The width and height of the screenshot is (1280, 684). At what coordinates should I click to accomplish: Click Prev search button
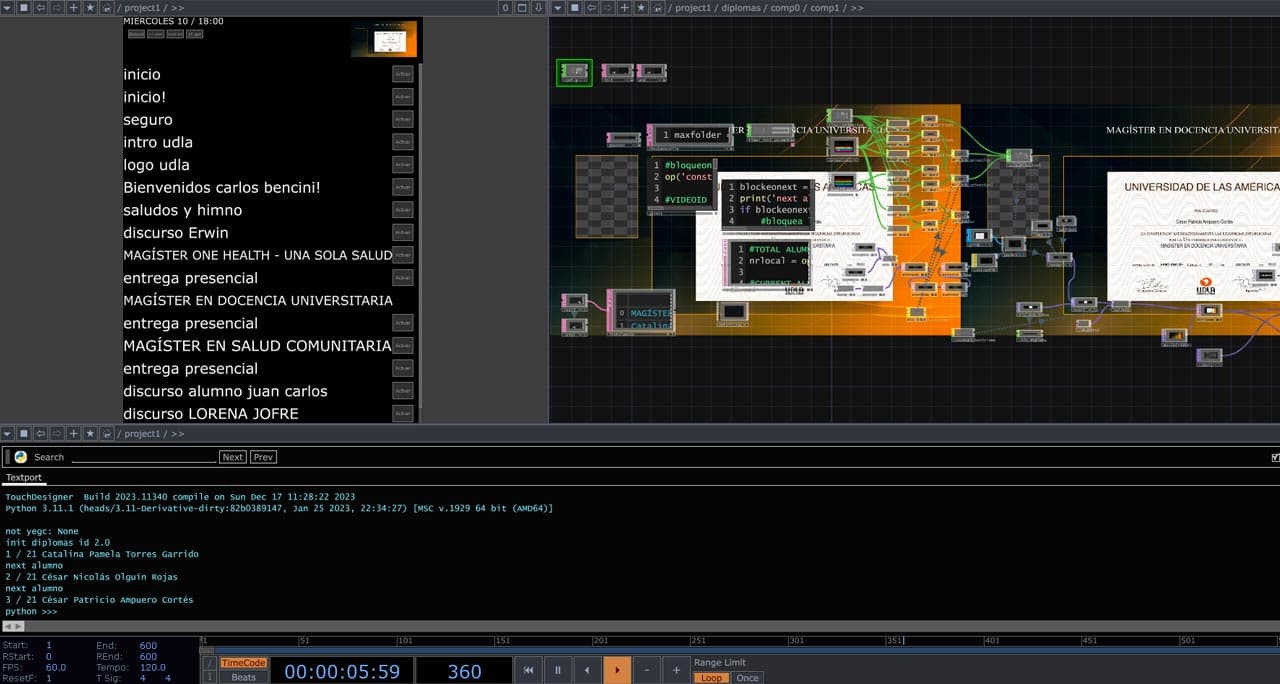264,457
